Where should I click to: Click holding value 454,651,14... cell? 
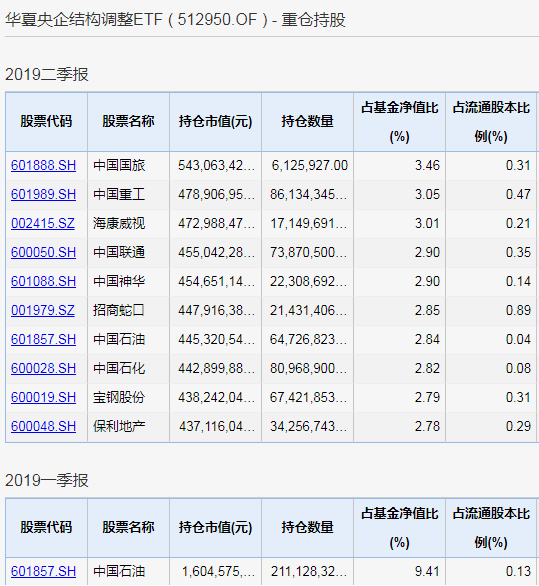tap(216, 281)
